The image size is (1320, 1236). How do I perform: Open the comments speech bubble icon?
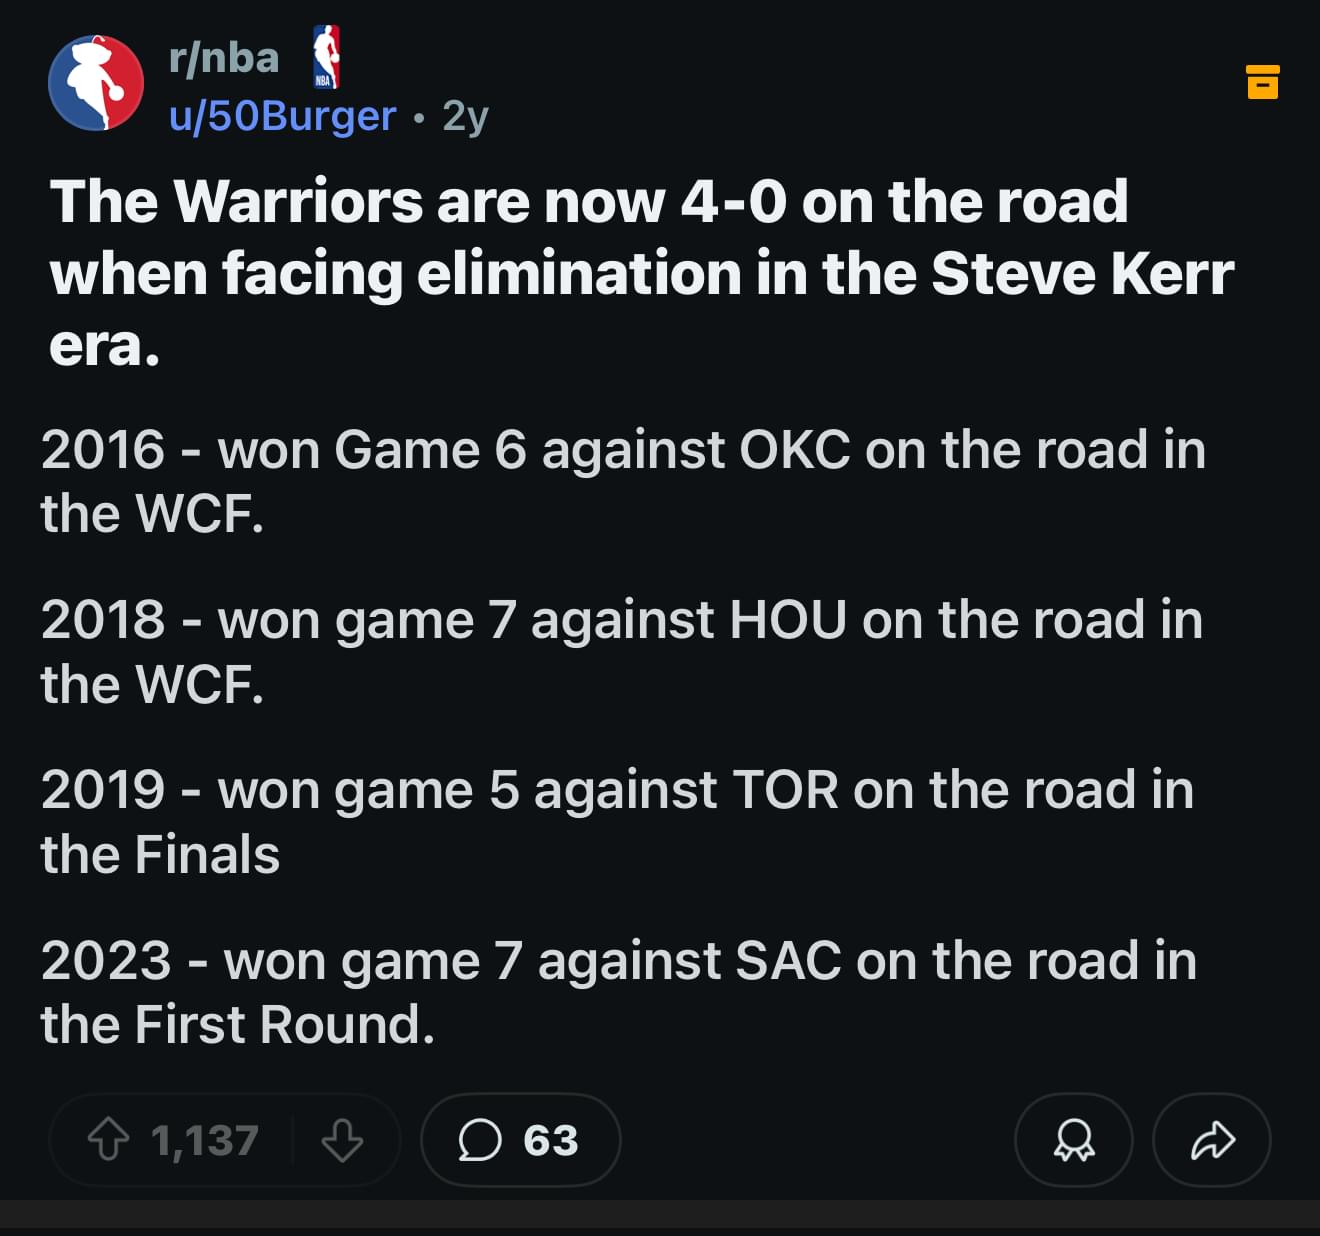coord(480,1140)
